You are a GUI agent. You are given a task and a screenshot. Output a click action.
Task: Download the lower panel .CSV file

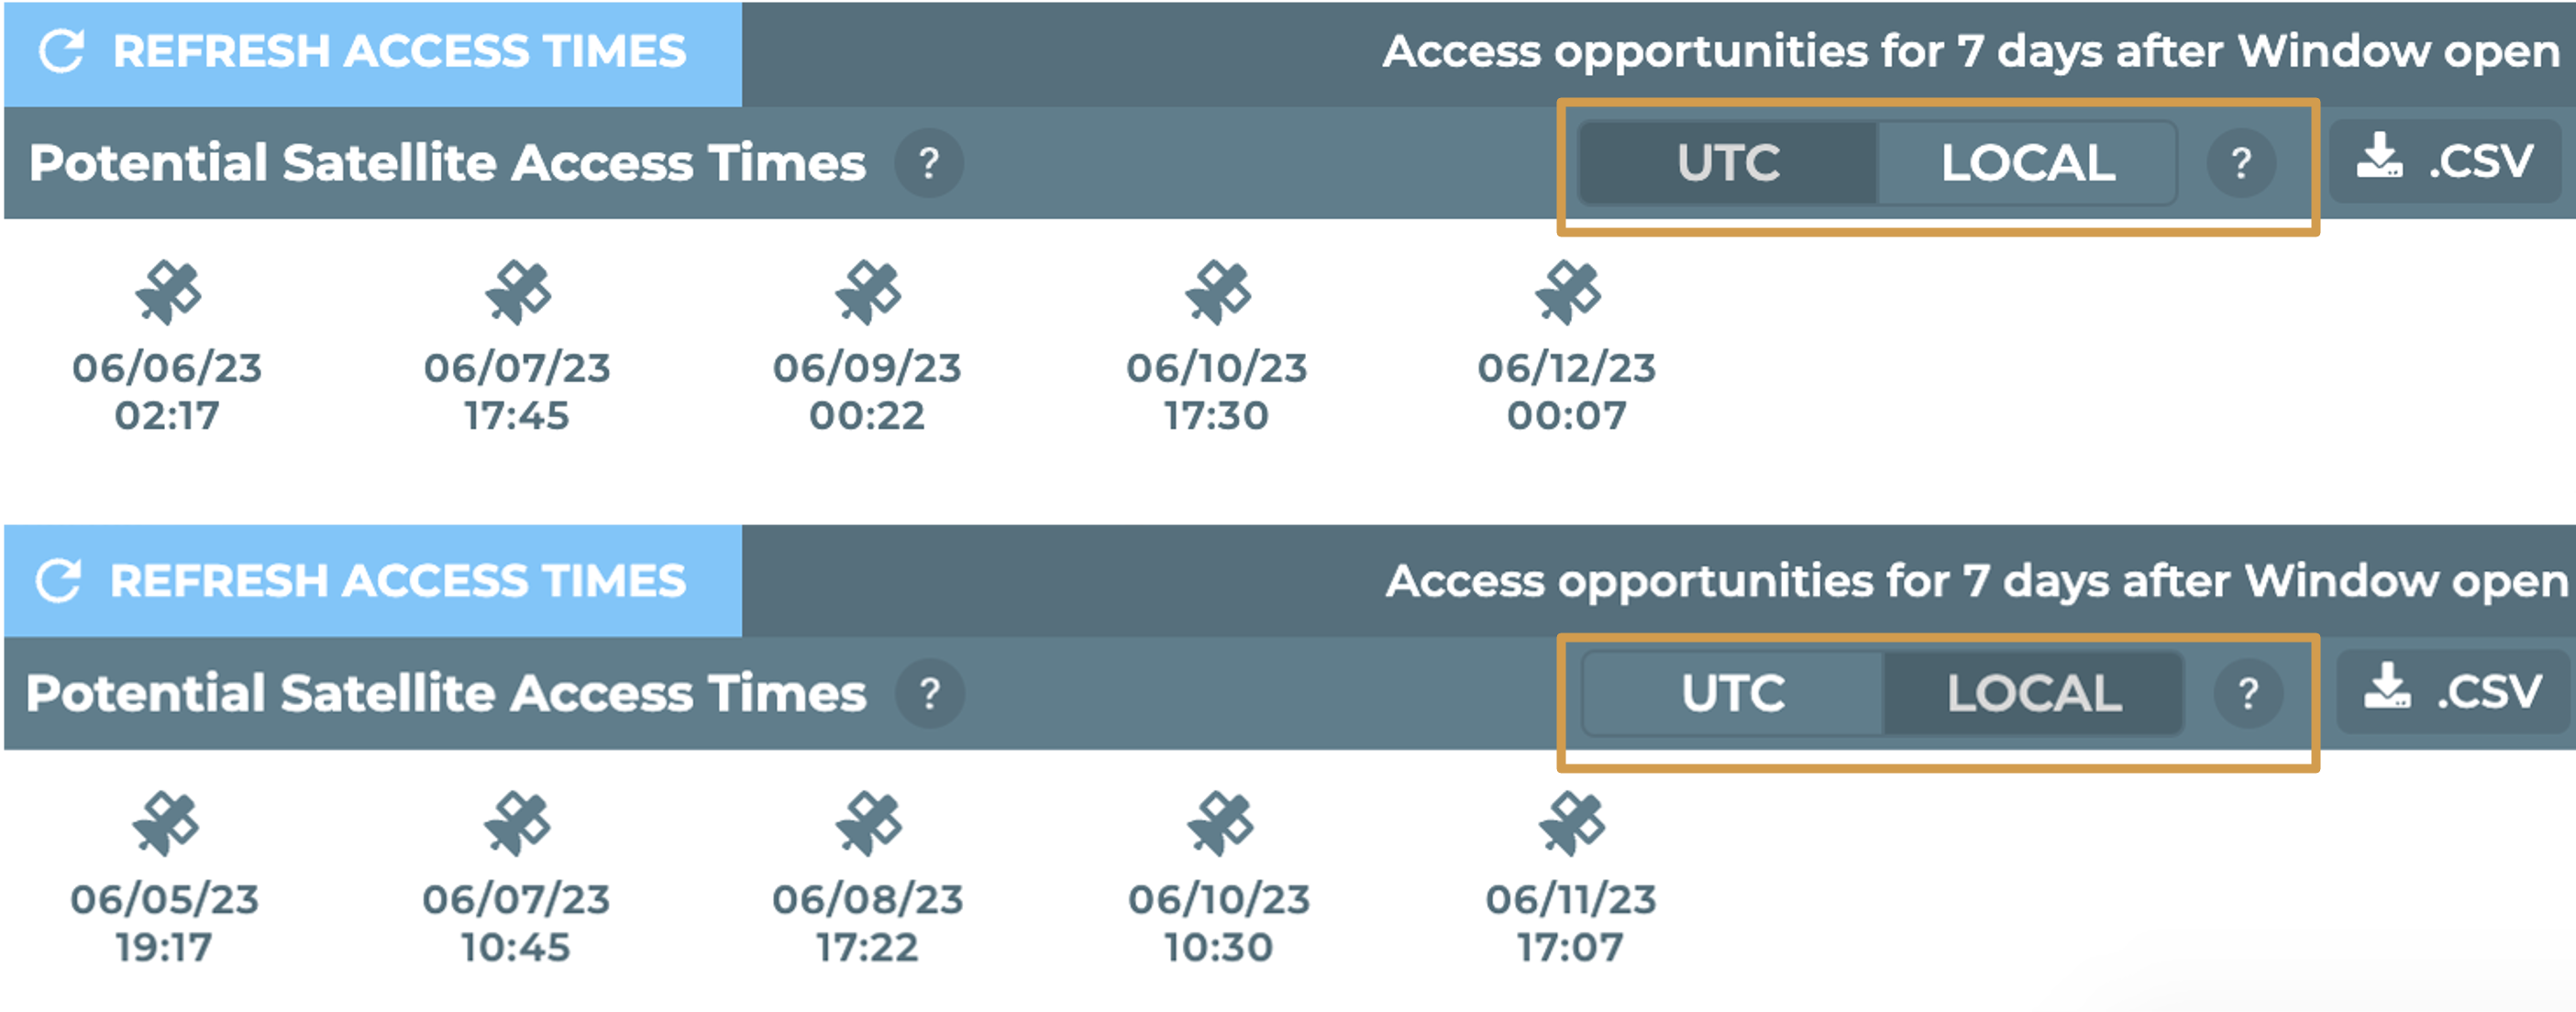pyautogui.click(x=2452, y=691)
